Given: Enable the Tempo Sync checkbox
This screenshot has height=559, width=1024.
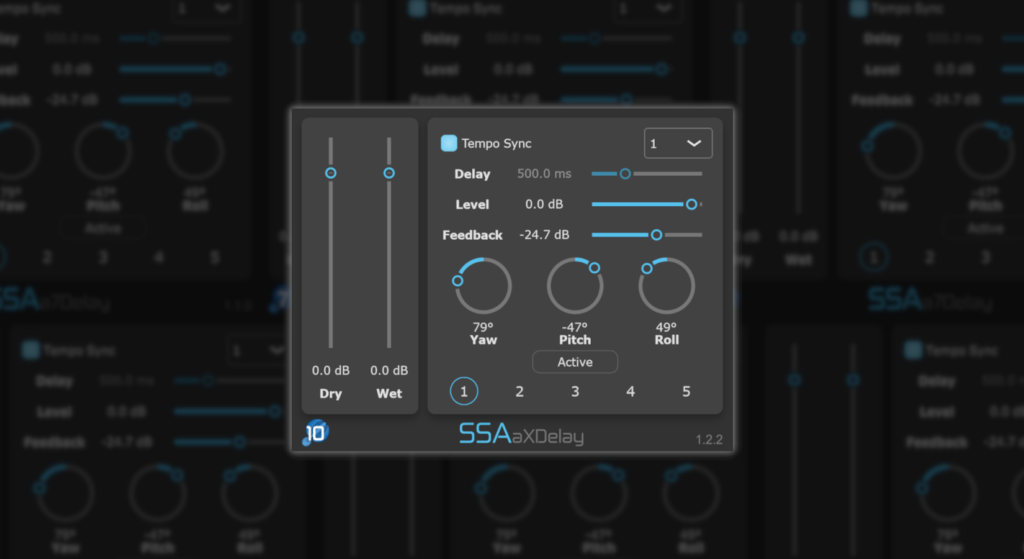Looking at the screenshot, I should [449, 144].
